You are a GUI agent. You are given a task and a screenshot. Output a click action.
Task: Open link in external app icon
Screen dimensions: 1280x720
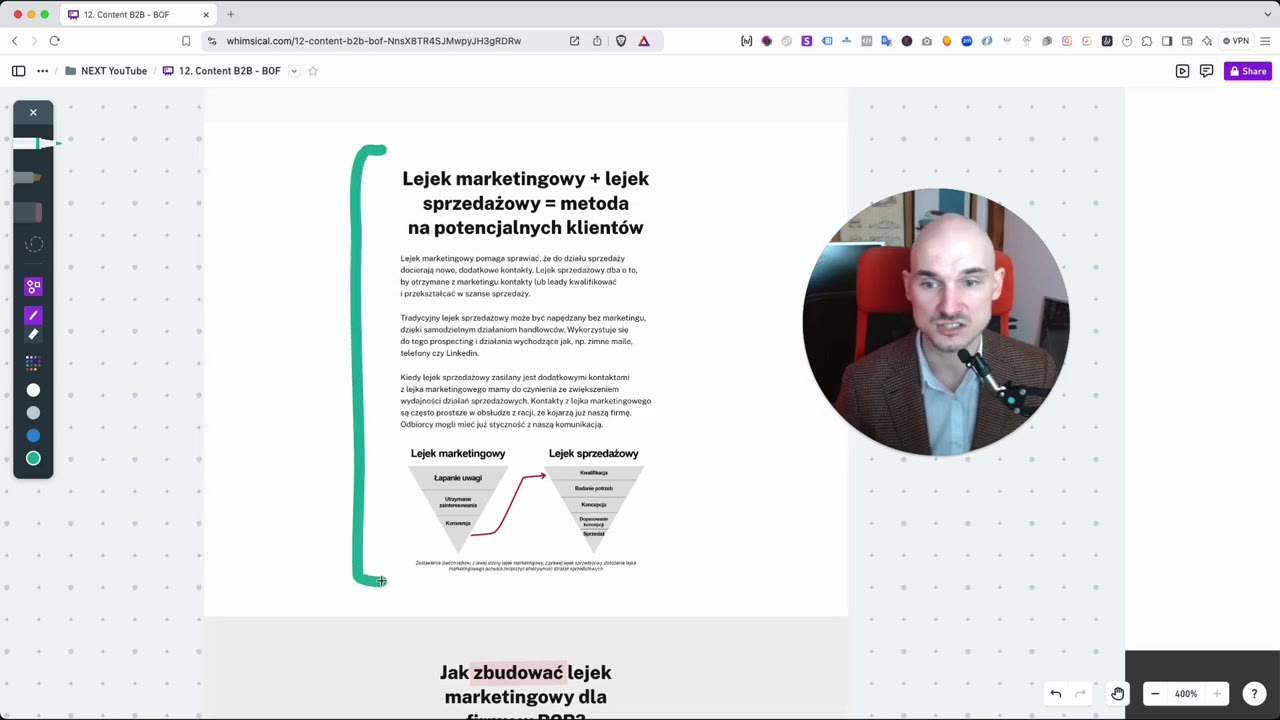pos(574,41)
